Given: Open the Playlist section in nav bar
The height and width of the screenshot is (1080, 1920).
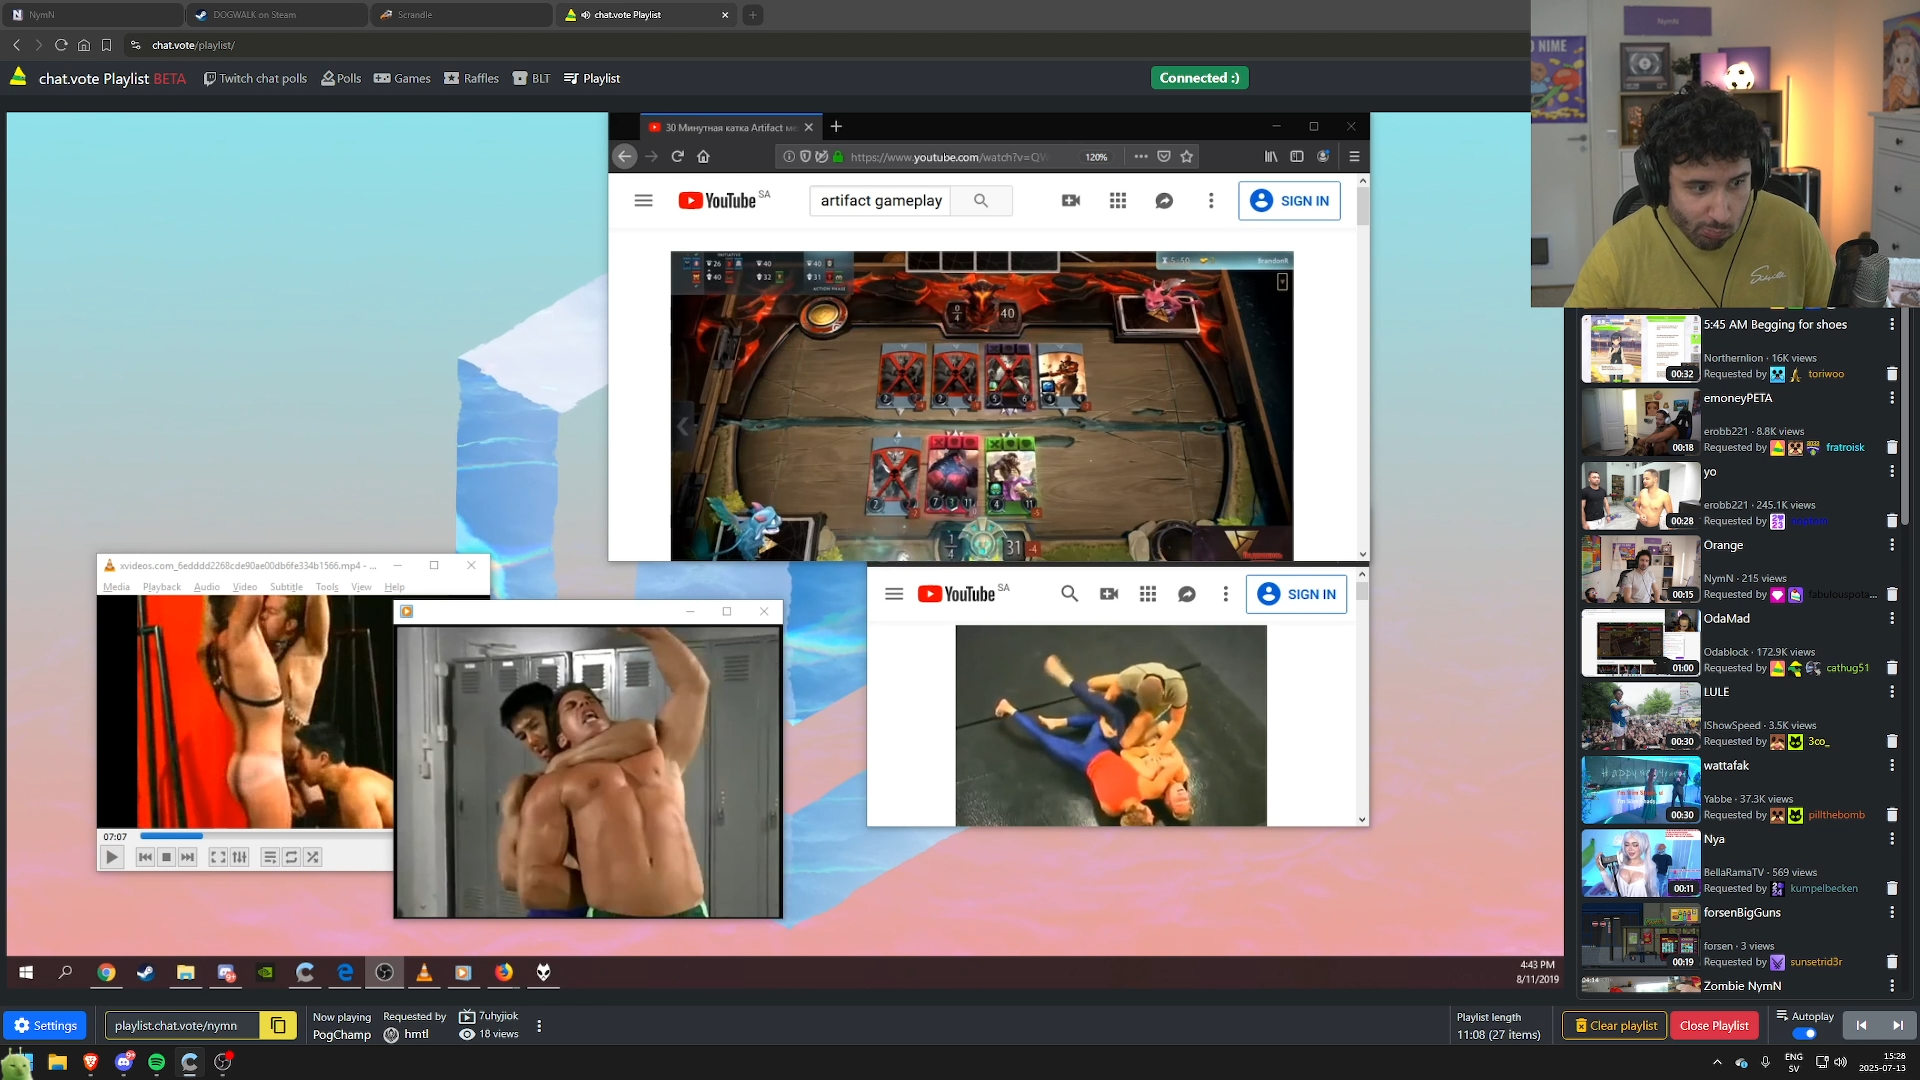Looking at the screenshot, I should pyautogui.click(x=592, y=78).
